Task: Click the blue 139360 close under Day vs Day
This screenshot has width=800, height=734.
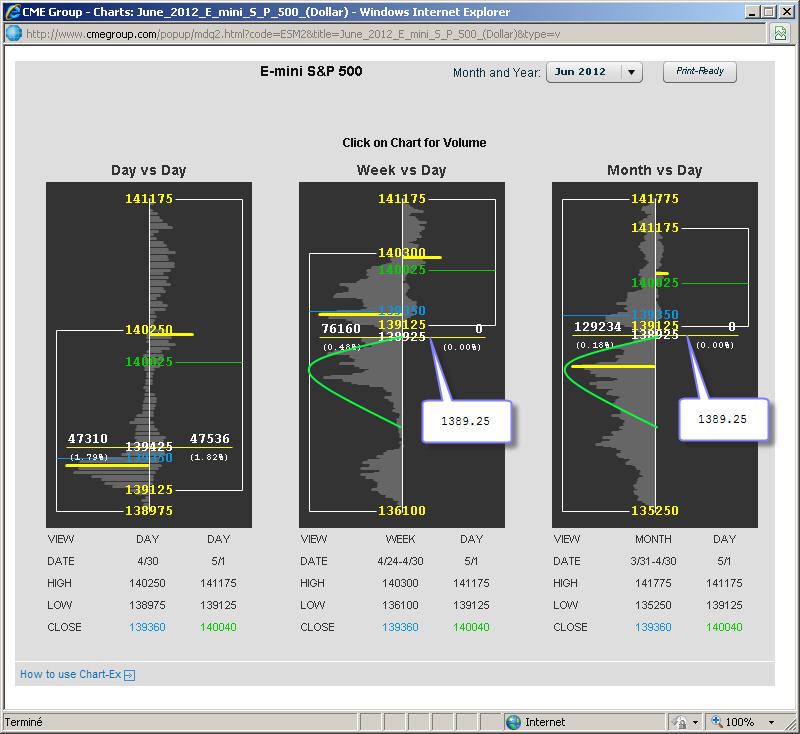Action: click(x=147, y=627)
